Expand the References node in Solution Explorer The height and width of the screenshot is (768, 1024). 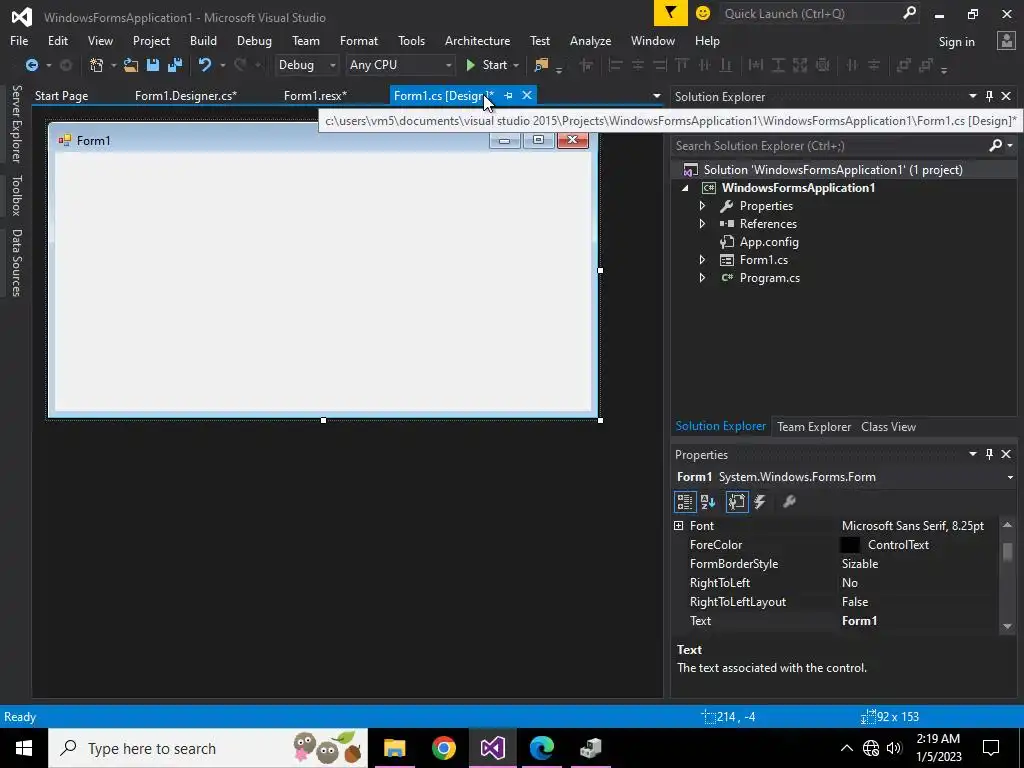702,224
